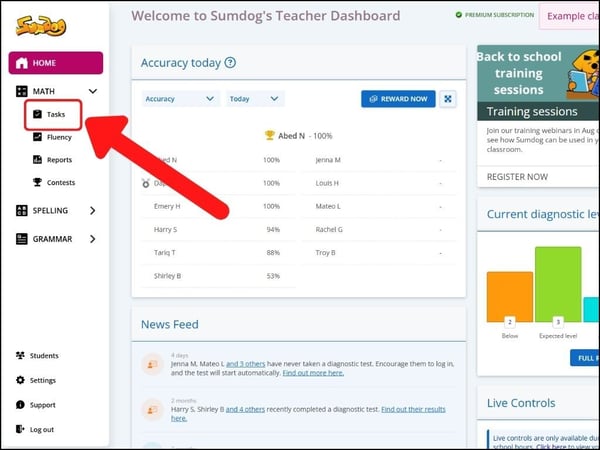Click the Premium Subscription label
600x450 pixels.
click(499, 15)
